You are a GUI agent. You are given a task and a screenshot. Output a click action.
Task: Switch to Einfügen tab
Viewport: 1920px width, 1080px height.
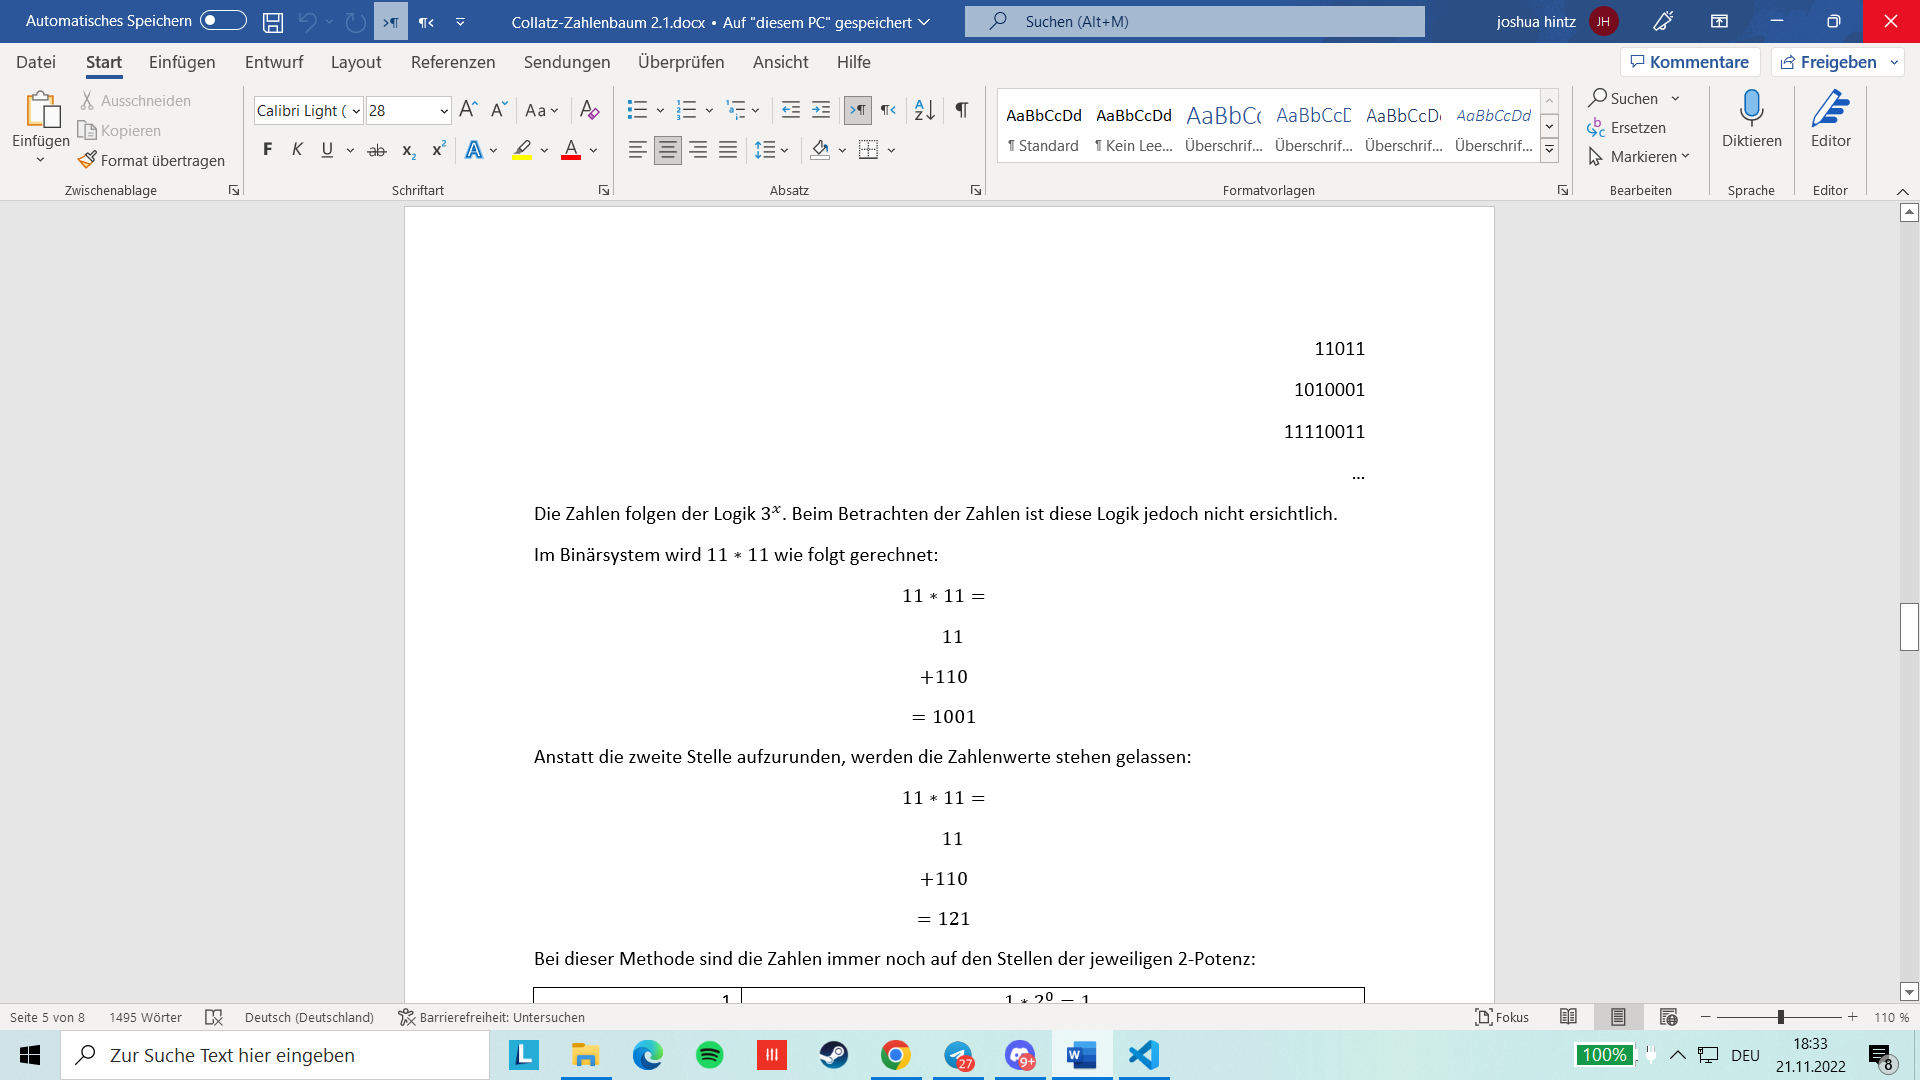(182, 62)
